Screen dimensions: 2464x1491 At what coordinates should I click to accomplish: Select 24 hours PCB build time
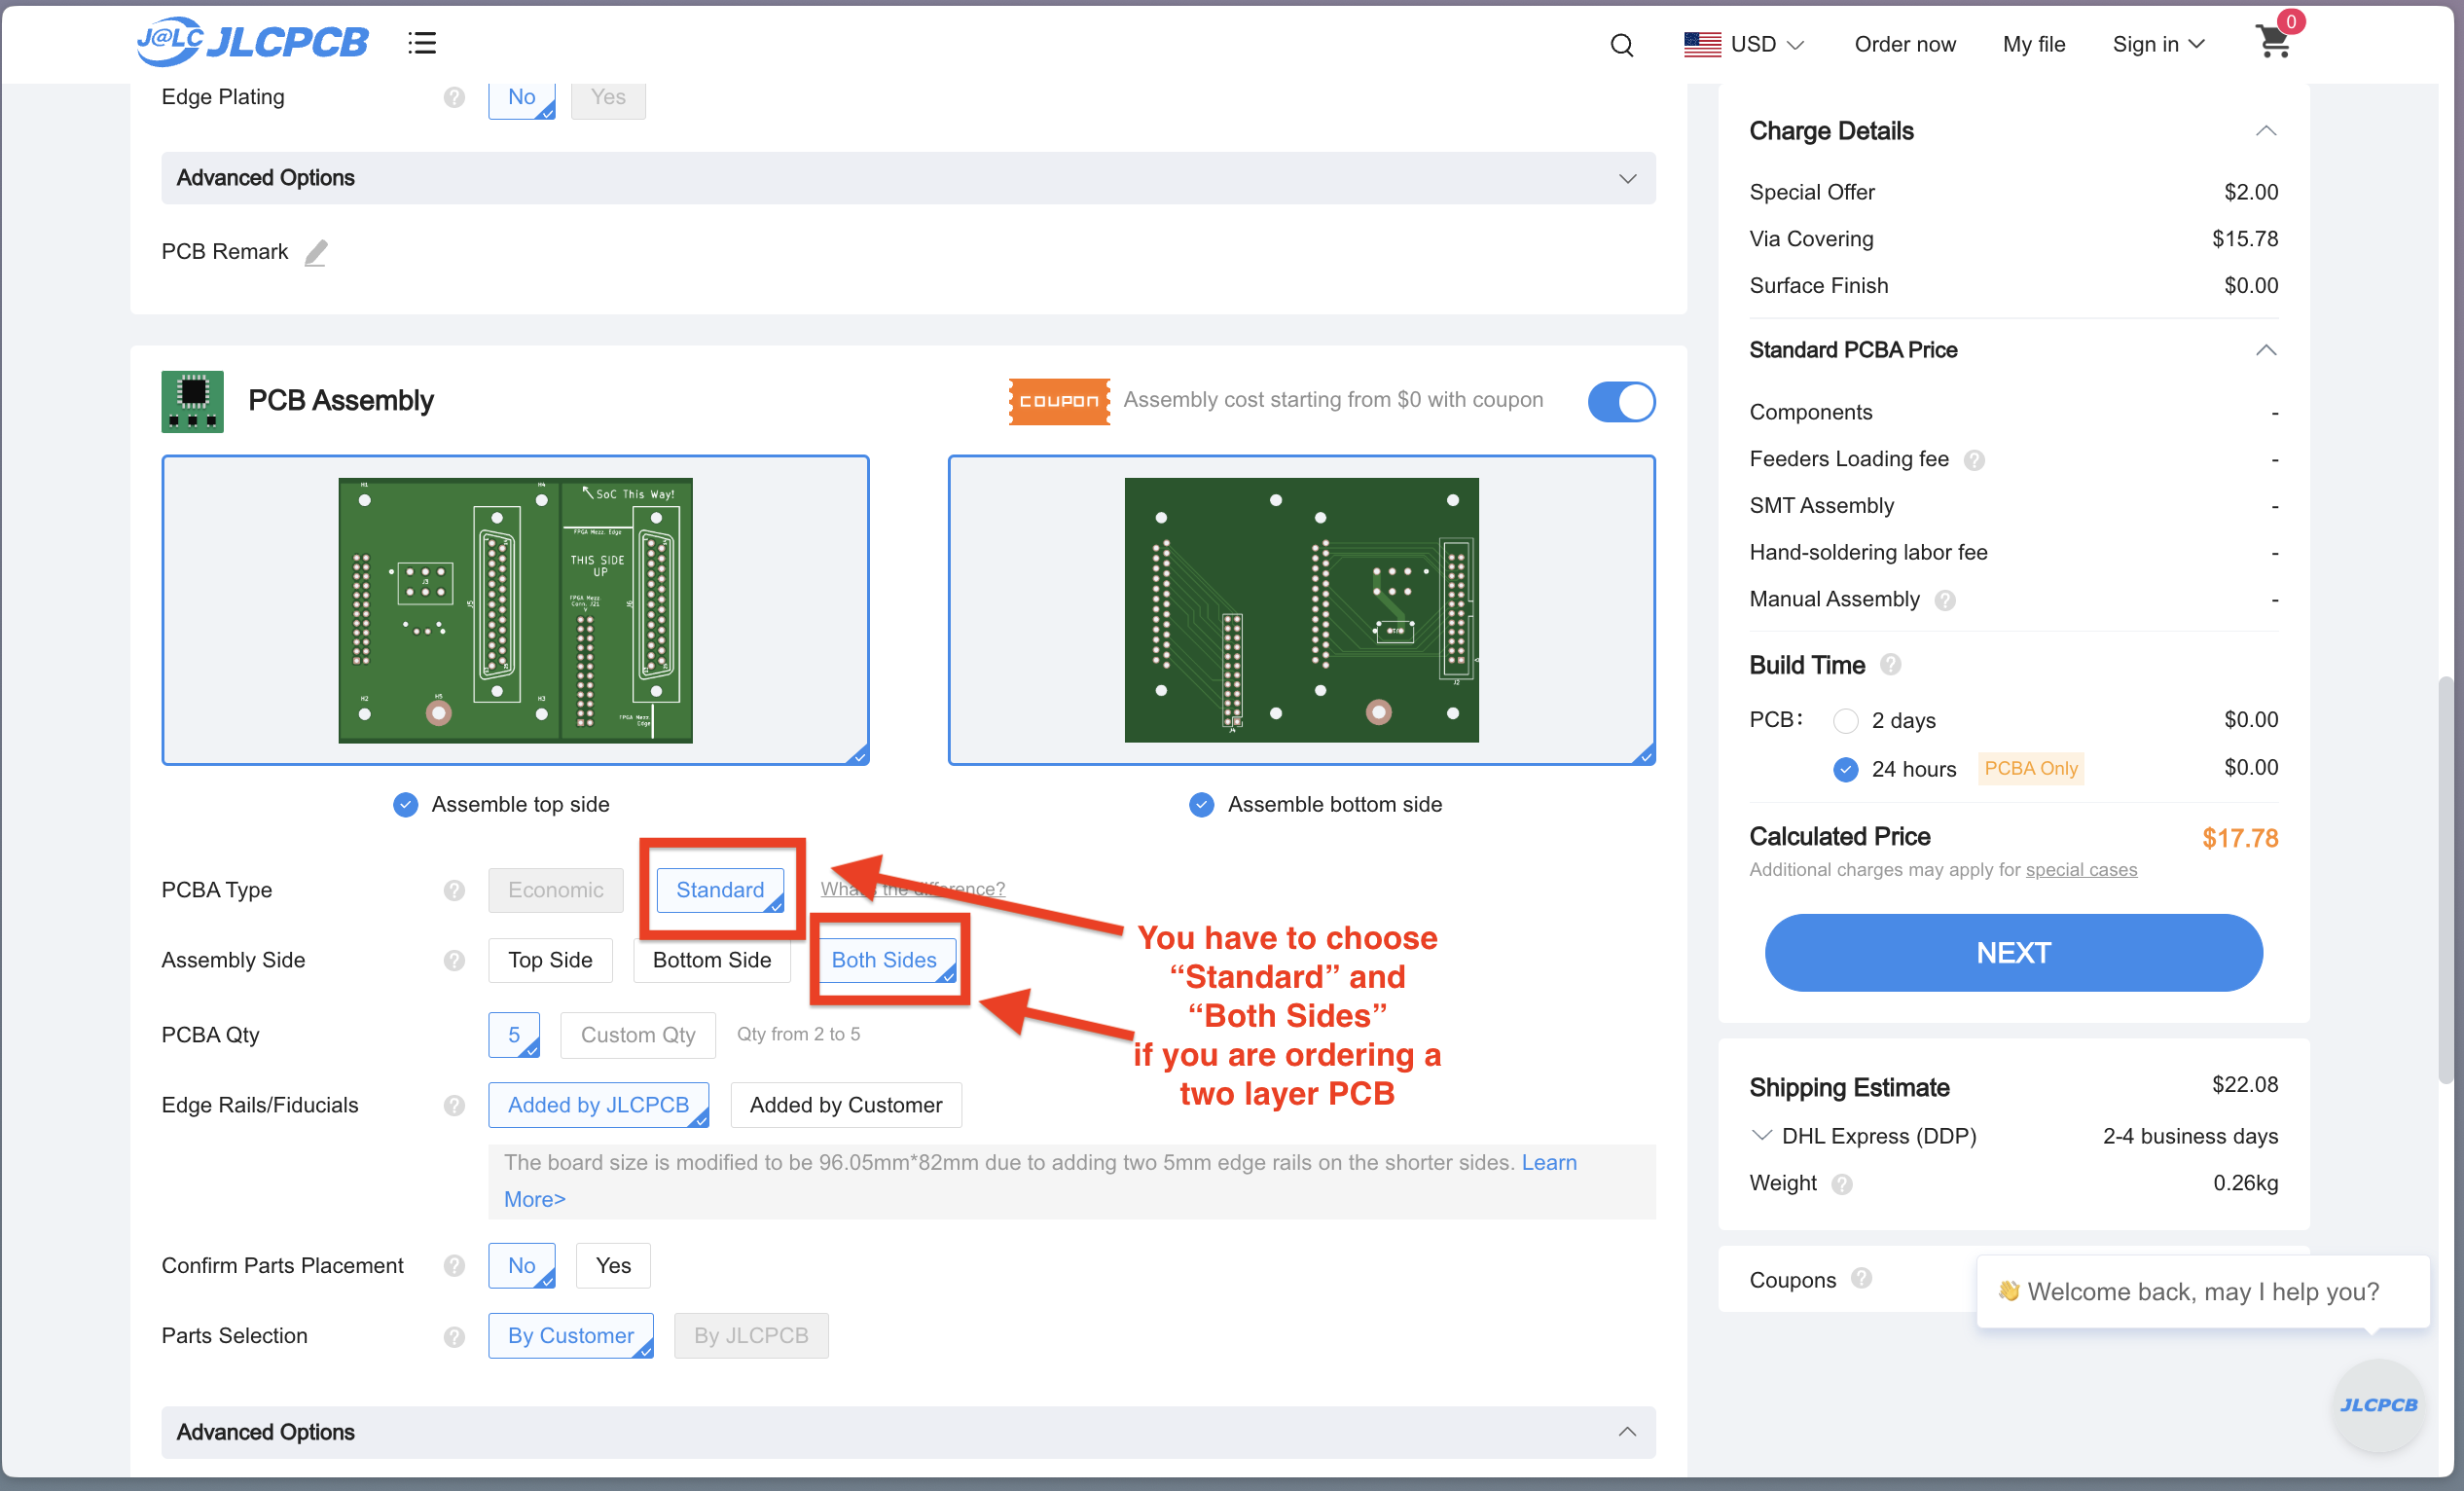point(1845,768)
